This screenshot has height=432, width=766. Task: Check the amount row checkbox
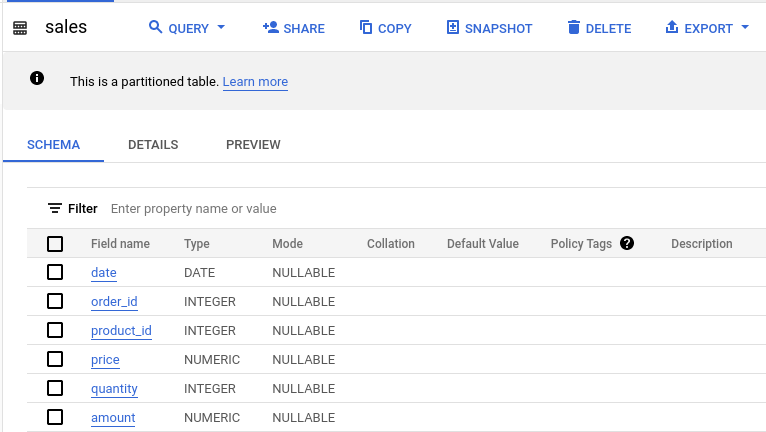[55, 417]
